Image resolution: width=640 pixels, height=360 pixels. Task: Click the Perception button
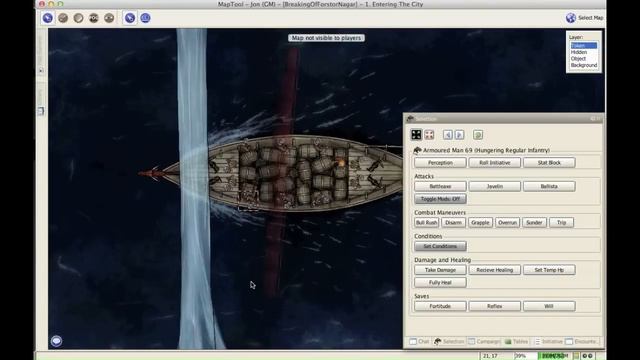[440, 162]
